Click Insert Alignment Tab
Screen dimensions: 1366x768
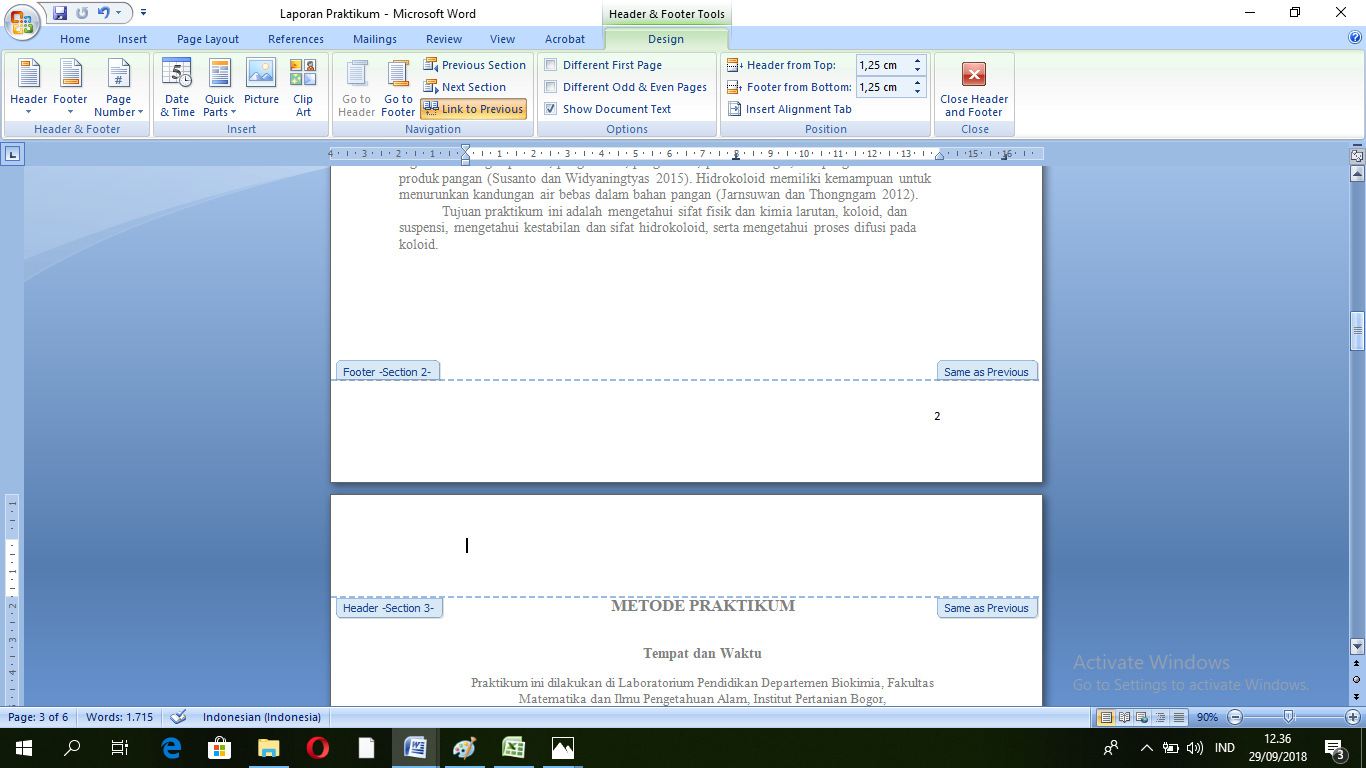tap(789, 109)
